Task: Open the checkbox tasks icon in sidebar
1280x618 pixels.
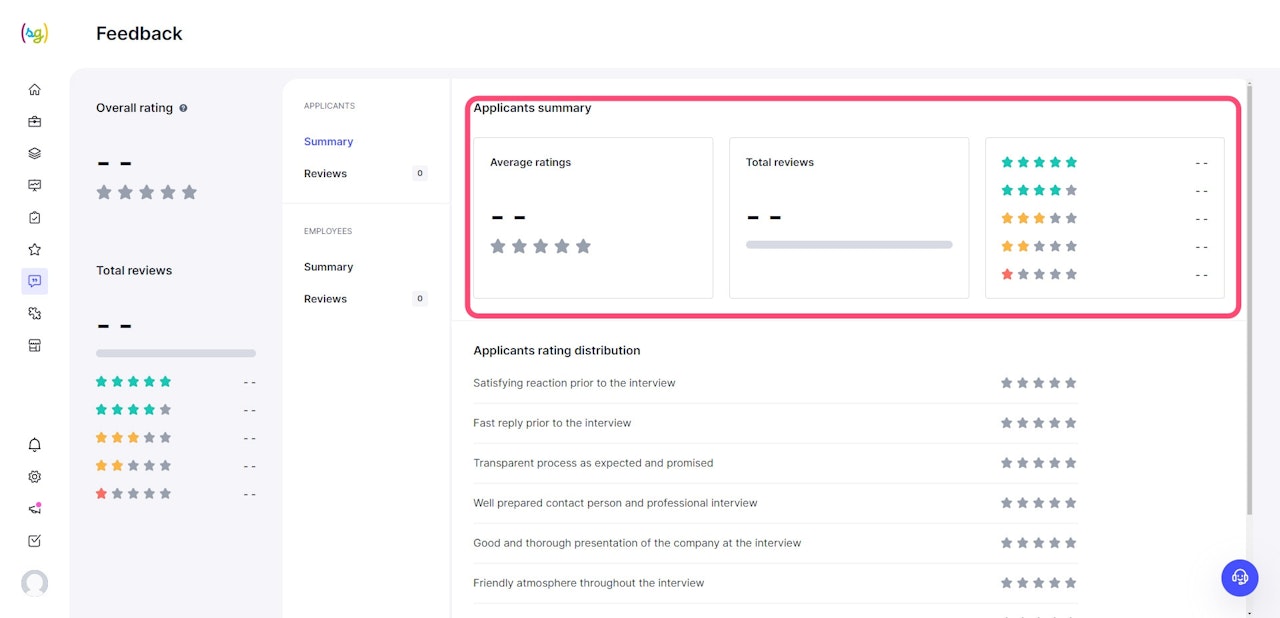Action: [35, 541]
